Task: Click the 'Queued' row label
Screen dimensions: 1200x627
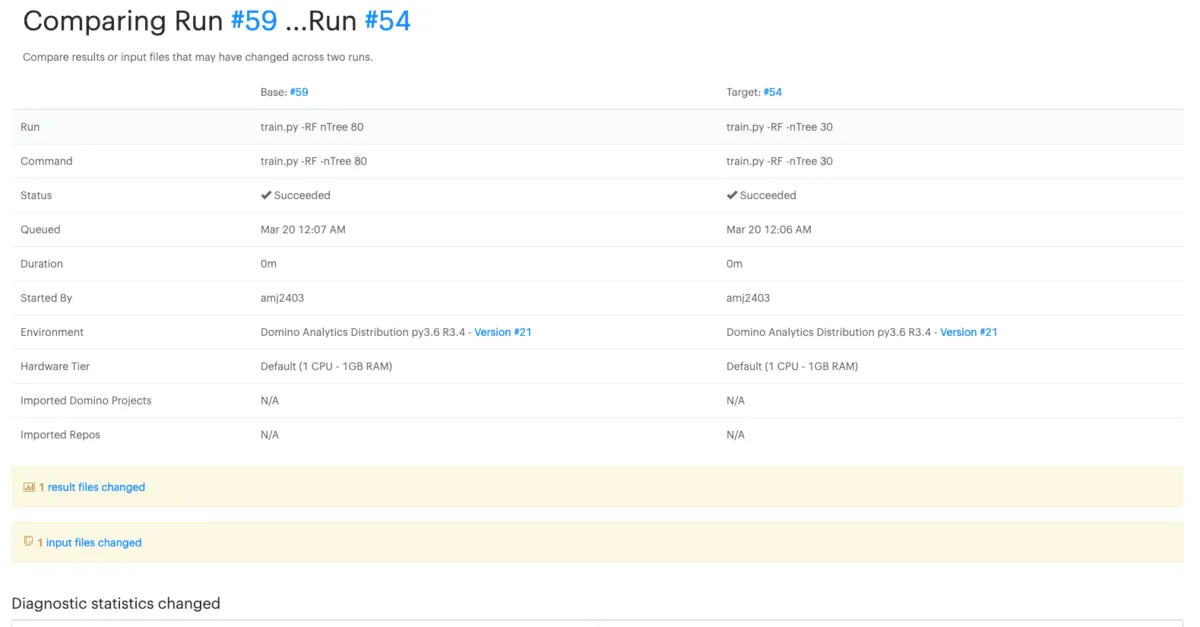Action: [x=40, y=230]
